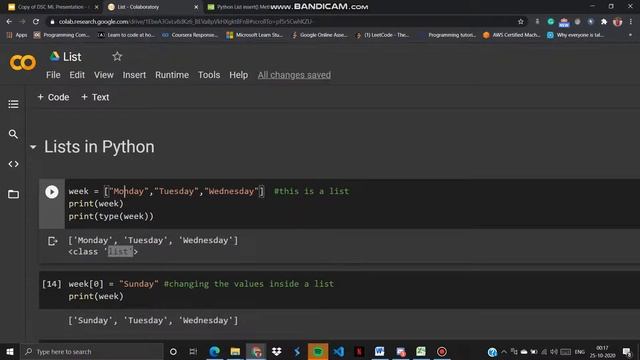
Task: Open the LeetCode bookmark
Action: [382, 35]
